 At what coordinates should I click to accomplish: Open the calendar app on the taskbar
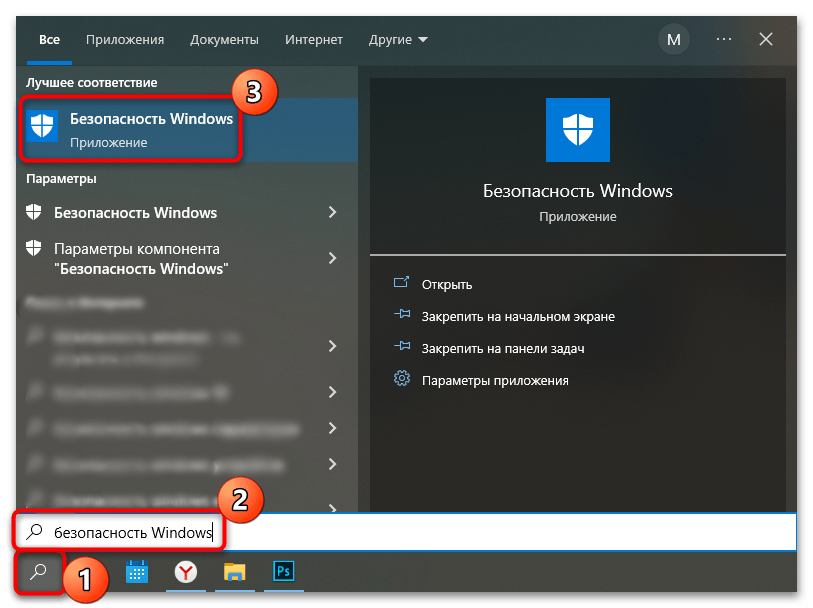coord(137,572)
